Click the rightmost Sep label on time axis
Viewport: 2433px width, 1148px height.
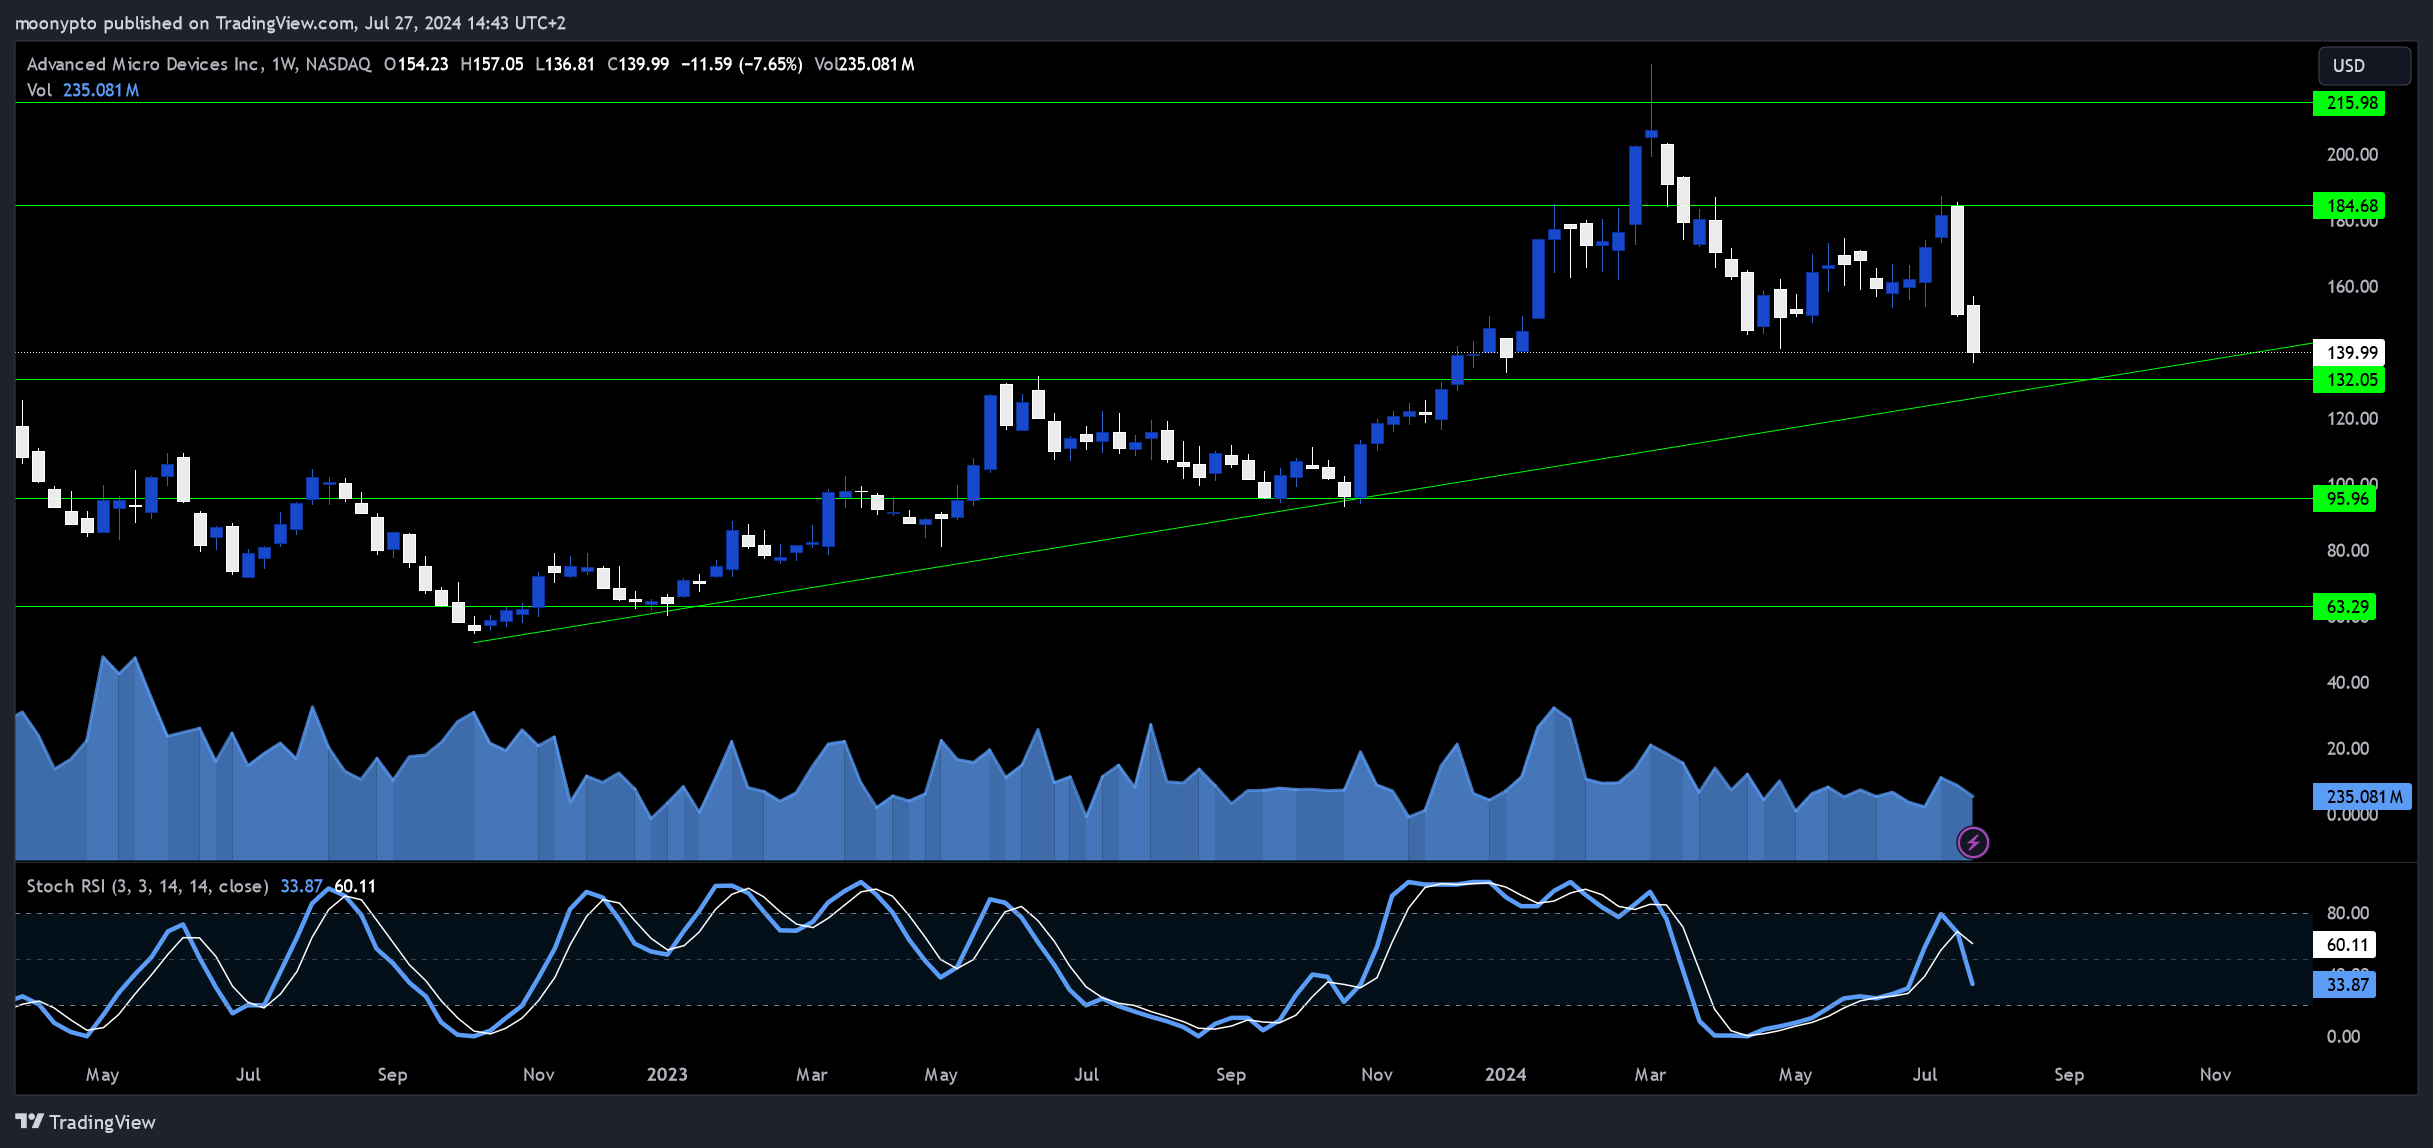pyautogui.click(x=2069, y=1075)
